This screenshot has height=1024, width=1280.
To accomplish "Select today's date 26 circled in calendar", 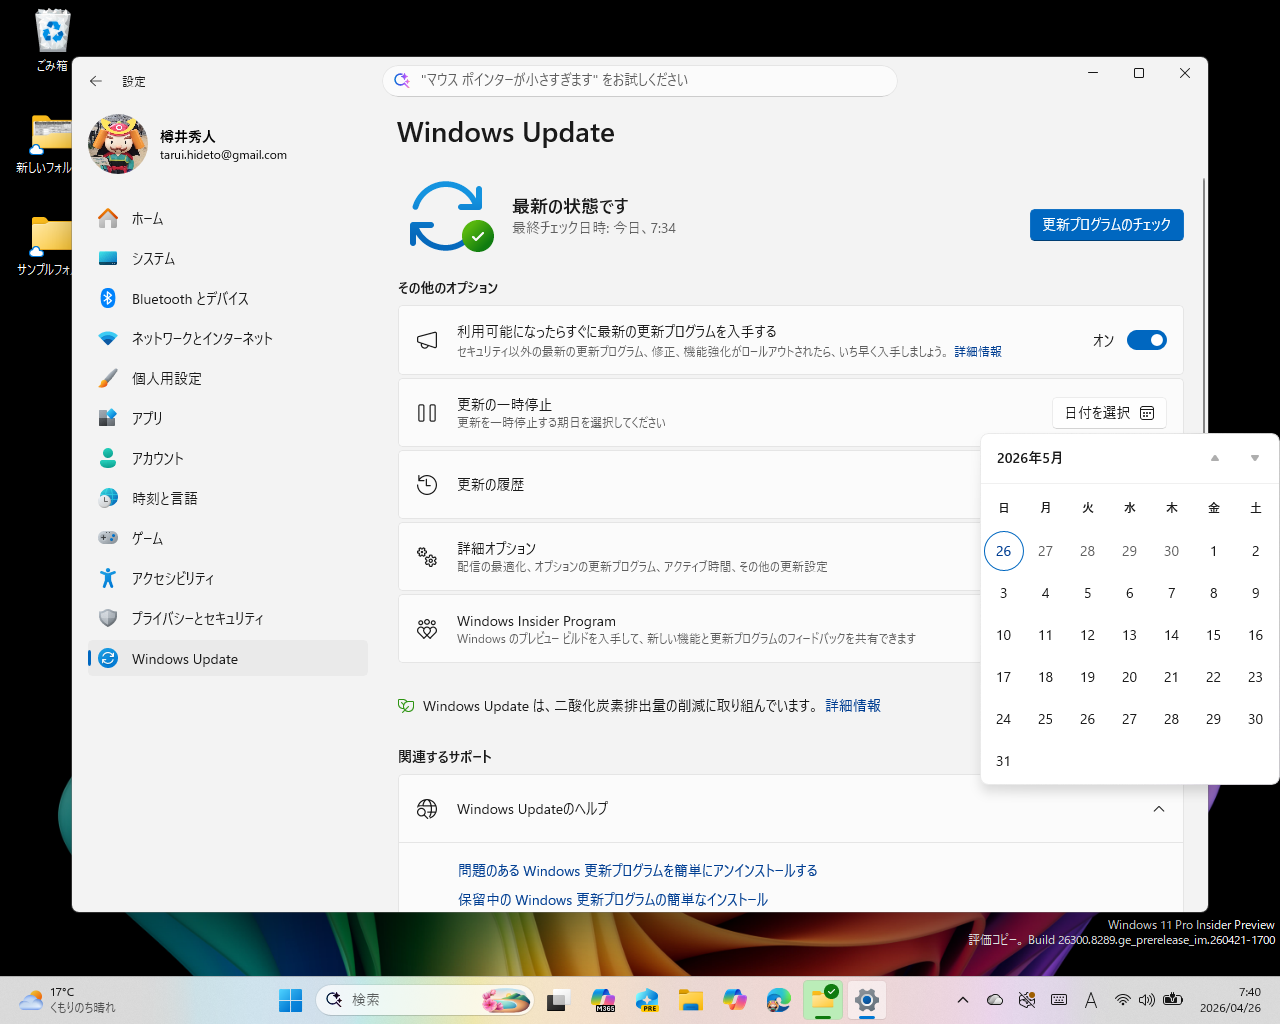I will pos(1004,551).
